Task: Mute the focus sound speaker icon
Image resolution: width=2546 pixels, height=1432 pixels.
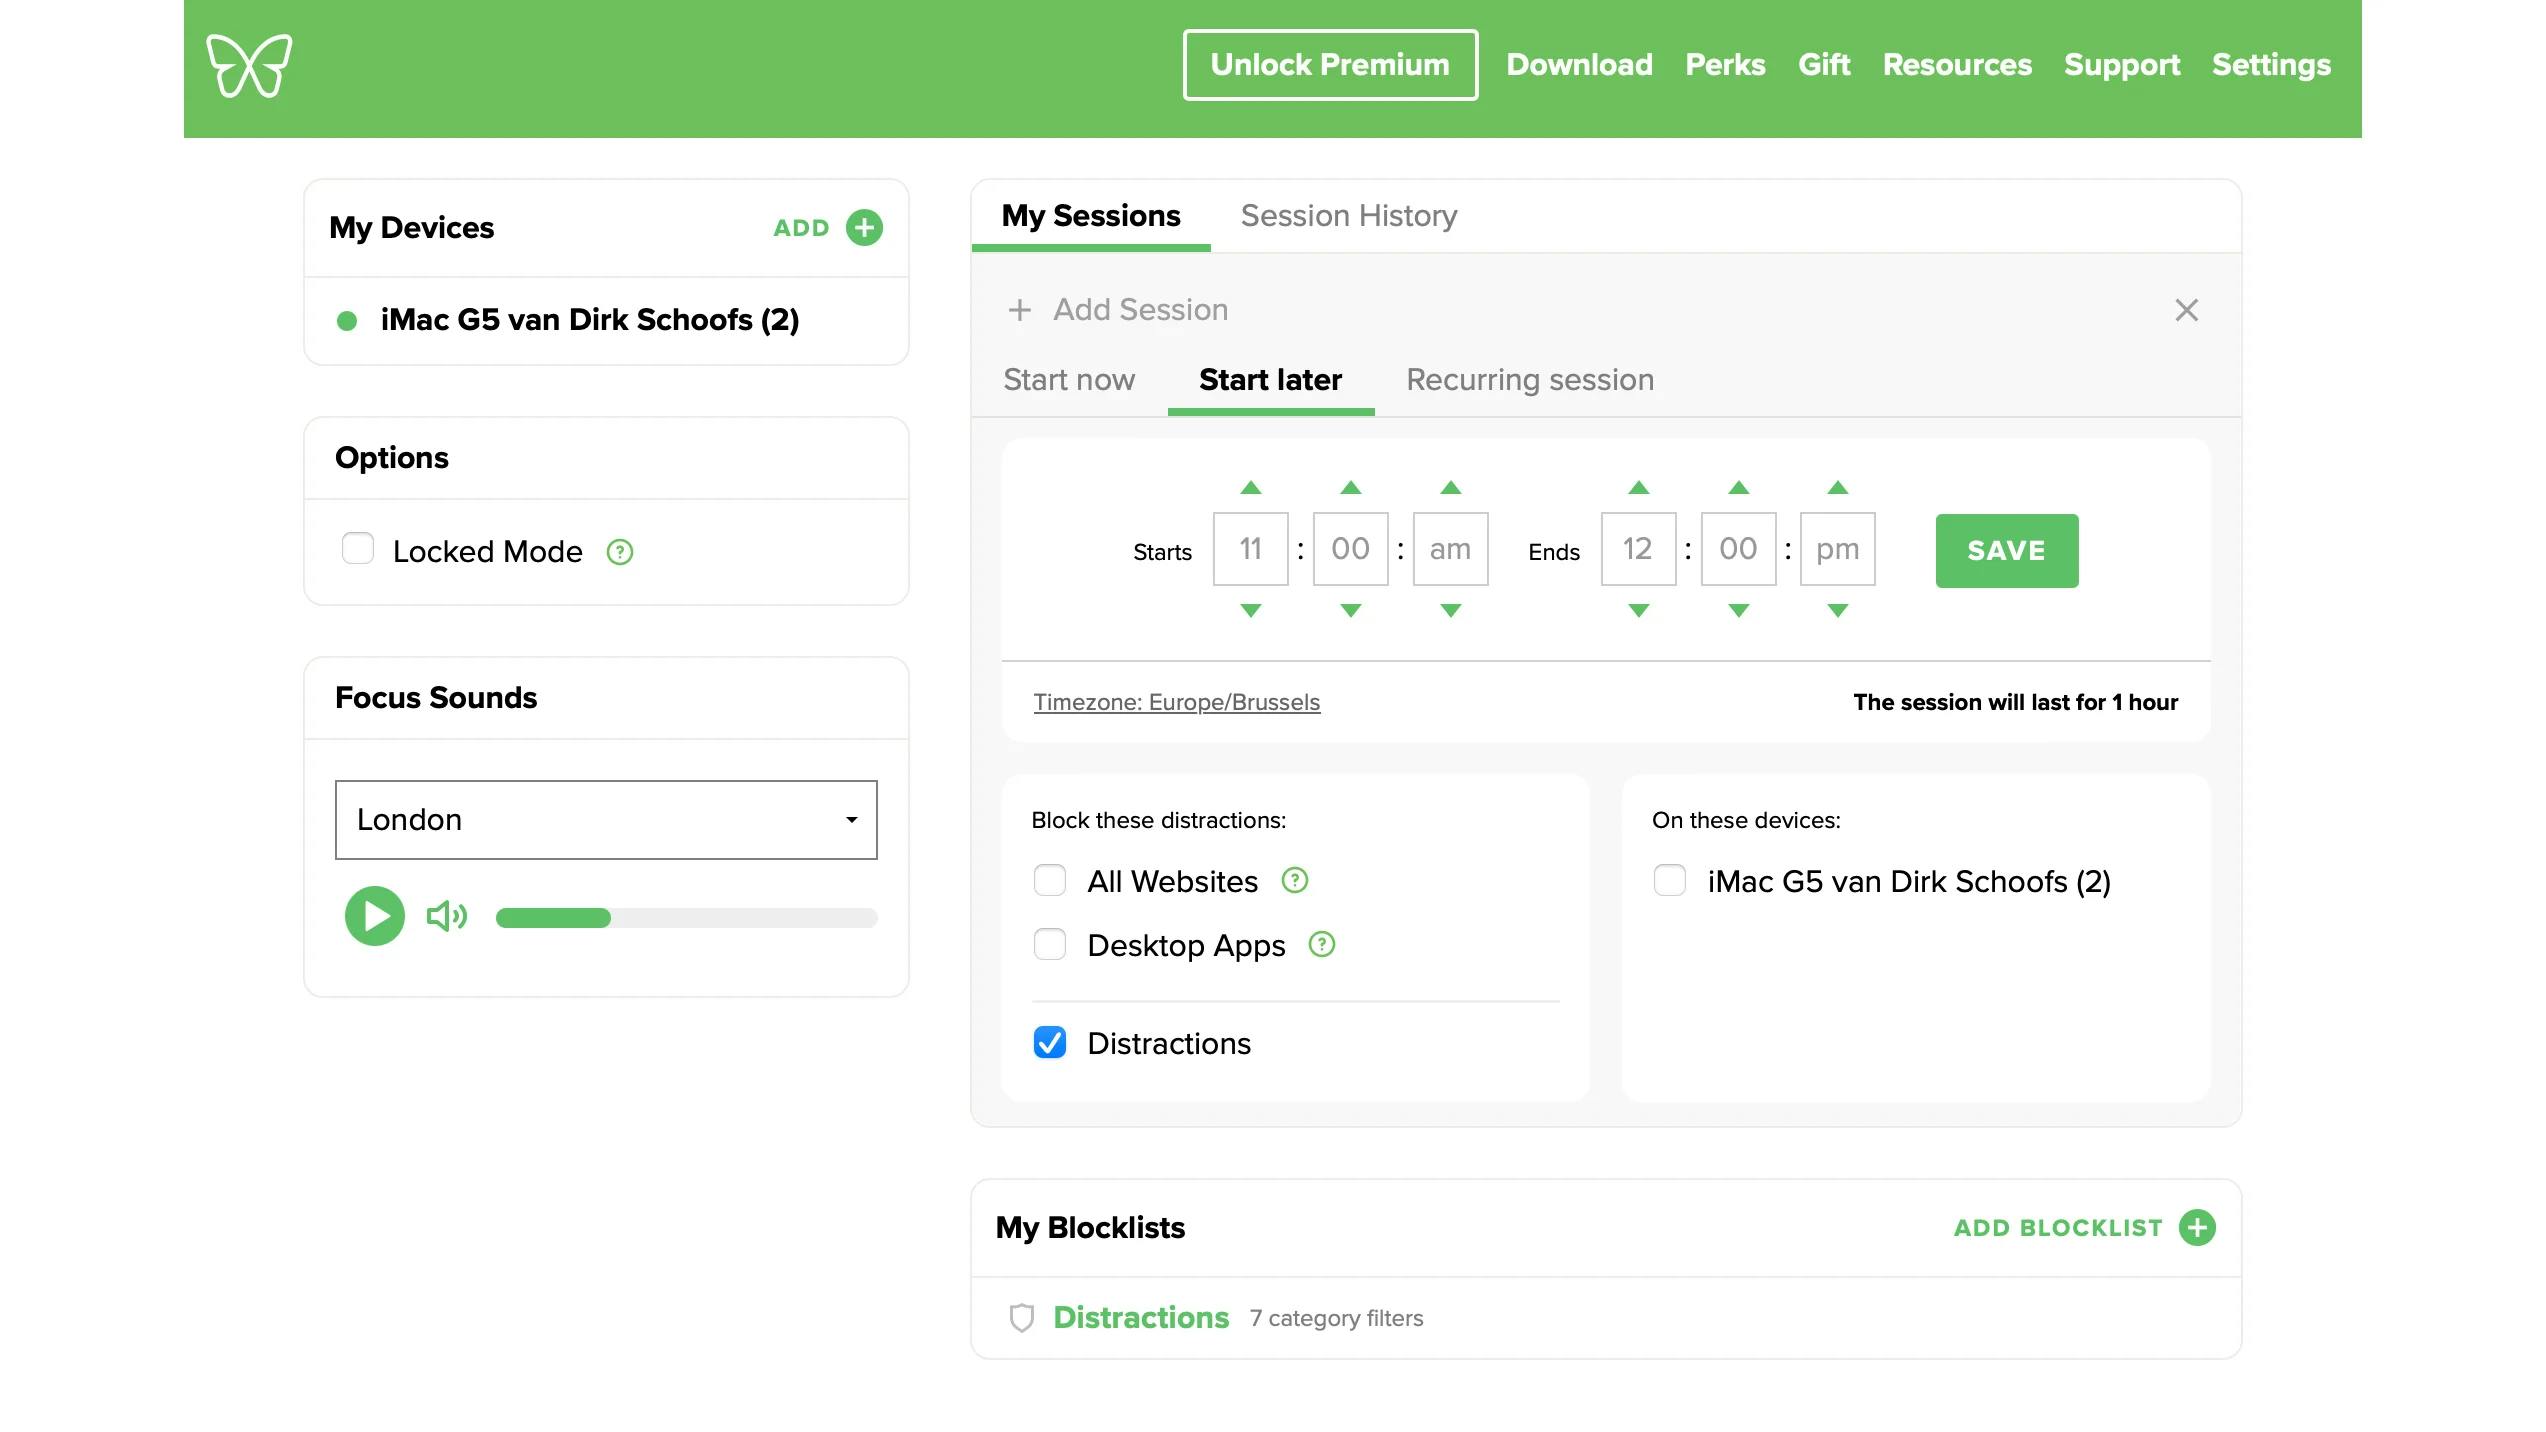Action: point(446,916)
